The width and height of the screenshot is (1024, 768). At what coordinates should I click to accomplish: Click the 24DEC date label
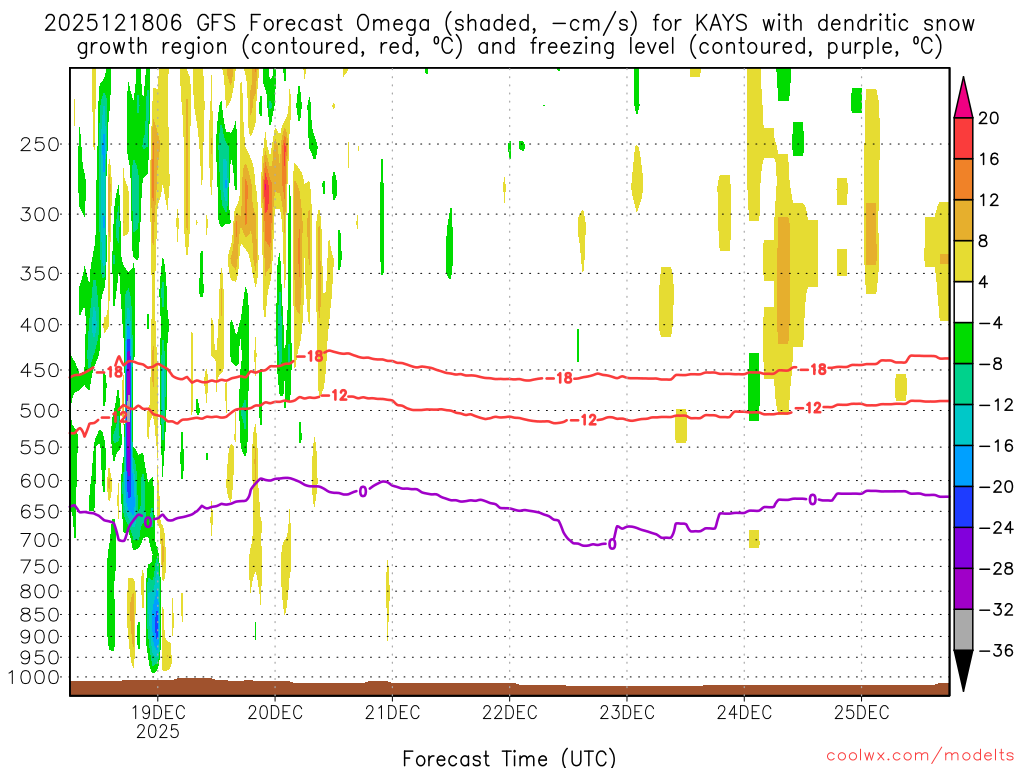tap(744, 712)
